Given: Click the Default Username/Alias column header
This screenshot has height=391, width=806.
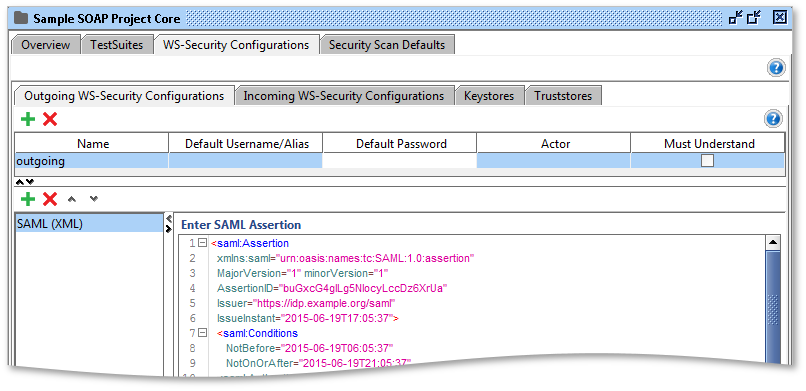Looking at the screenshot, I should point(246,143).
